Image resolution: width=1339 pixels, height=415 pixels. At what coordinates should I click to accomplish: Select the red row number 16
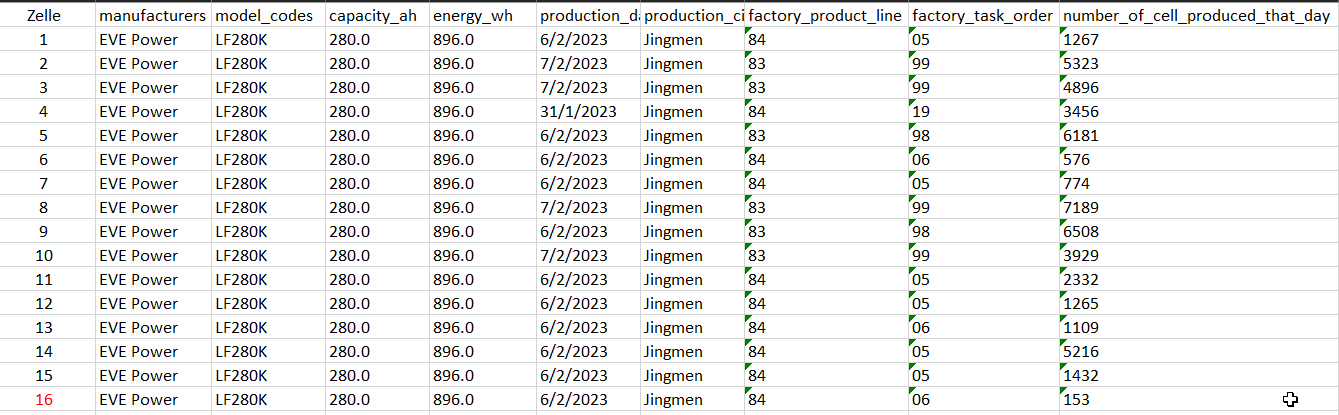[42, 400]
